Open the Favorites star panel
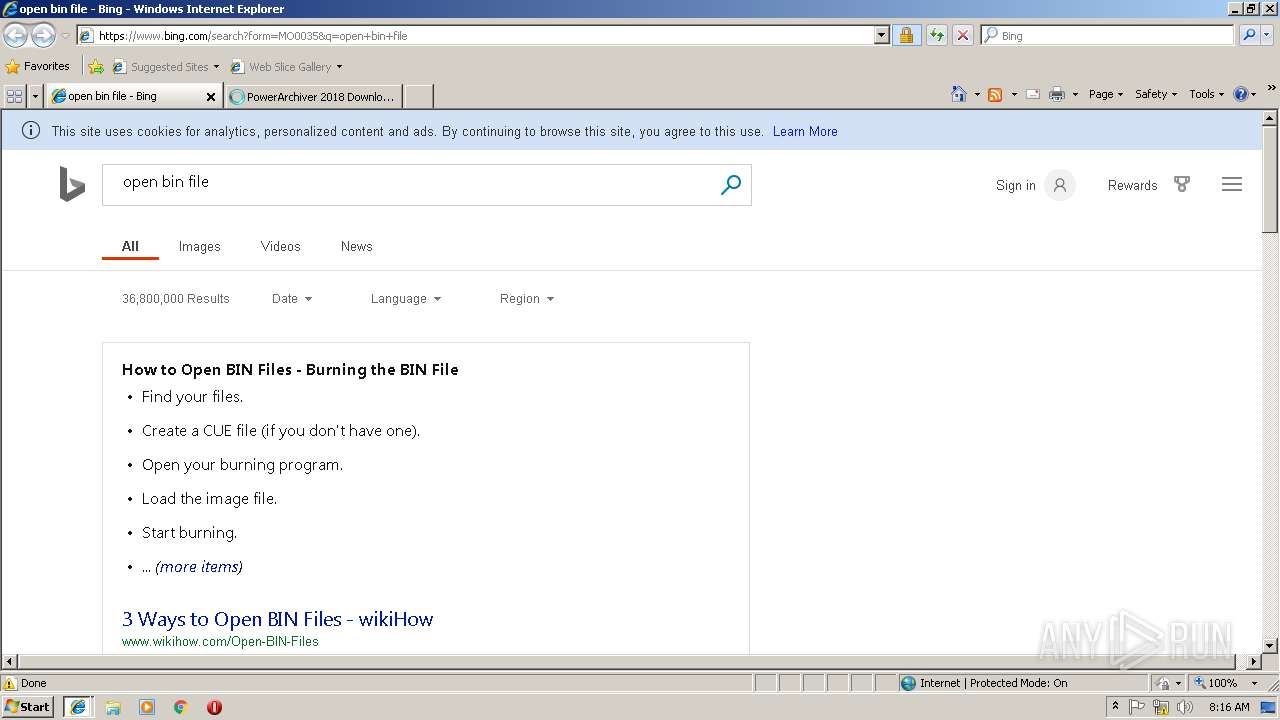Screen dimensions: 1280x720 (x=38, y=67)
